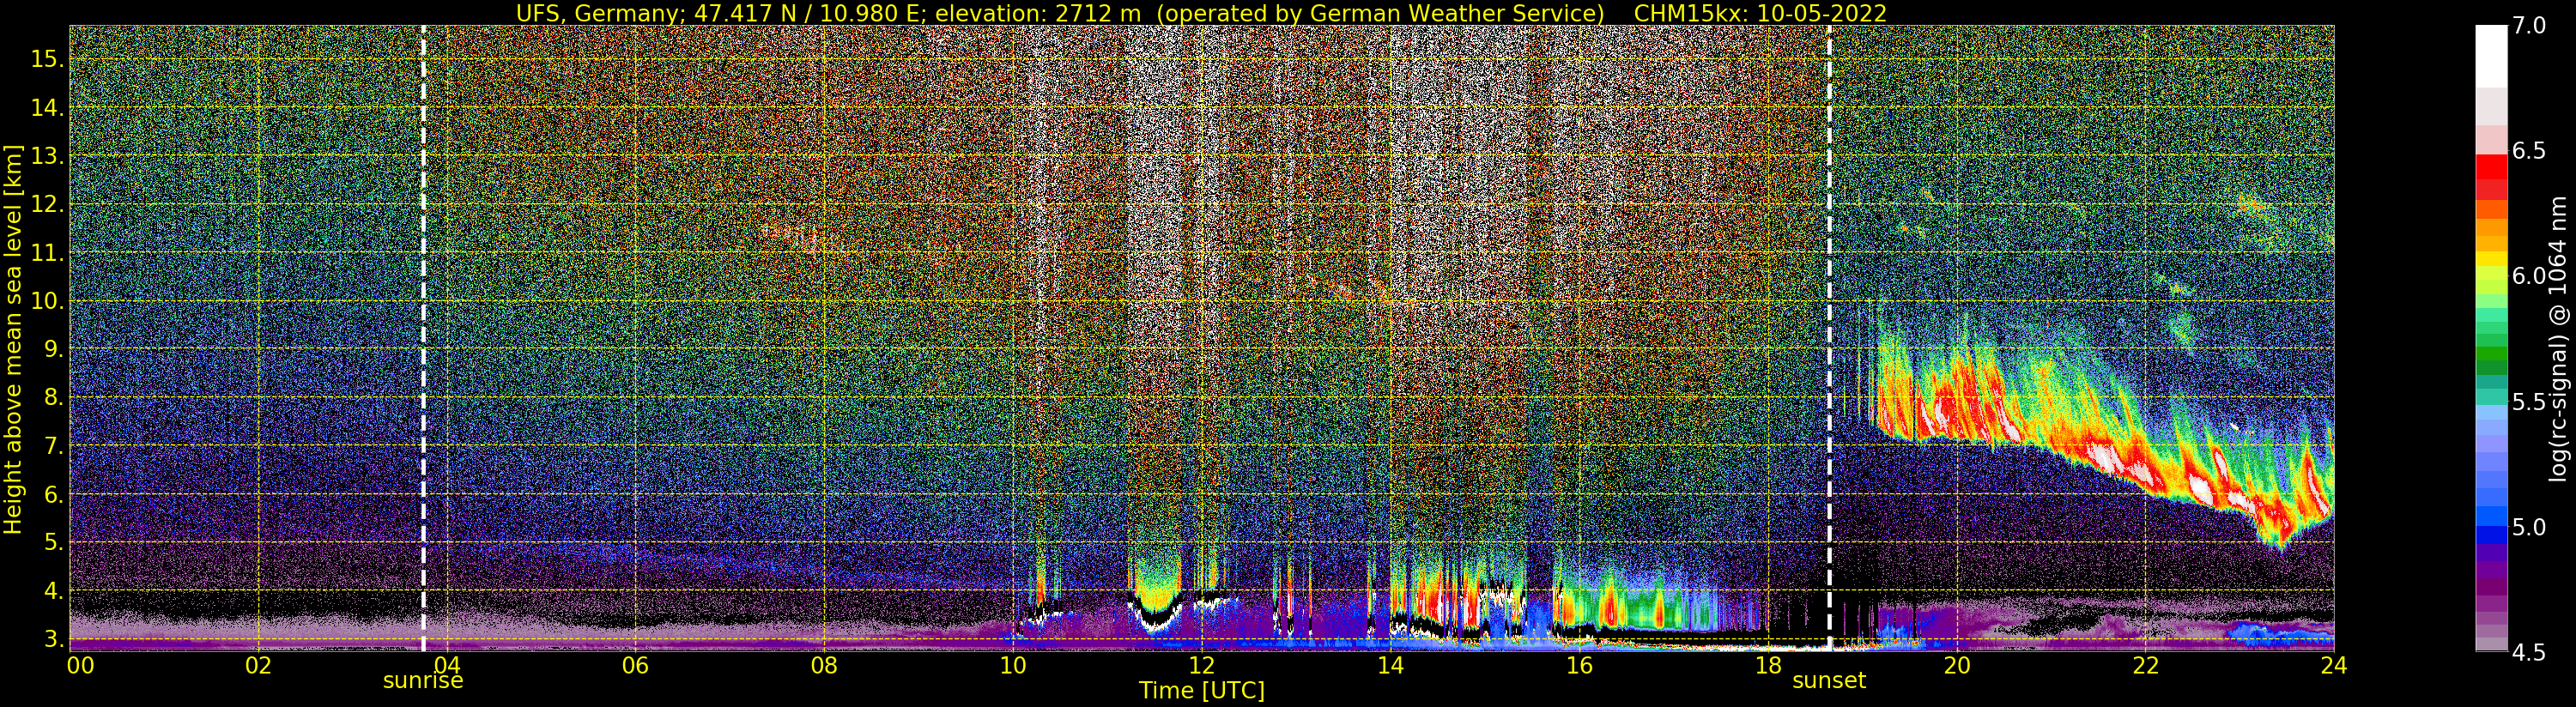Click the 24 tick label on the time axis
Image resolution: width=2576 pixels, height=707 pixels.
point(2333,665)
